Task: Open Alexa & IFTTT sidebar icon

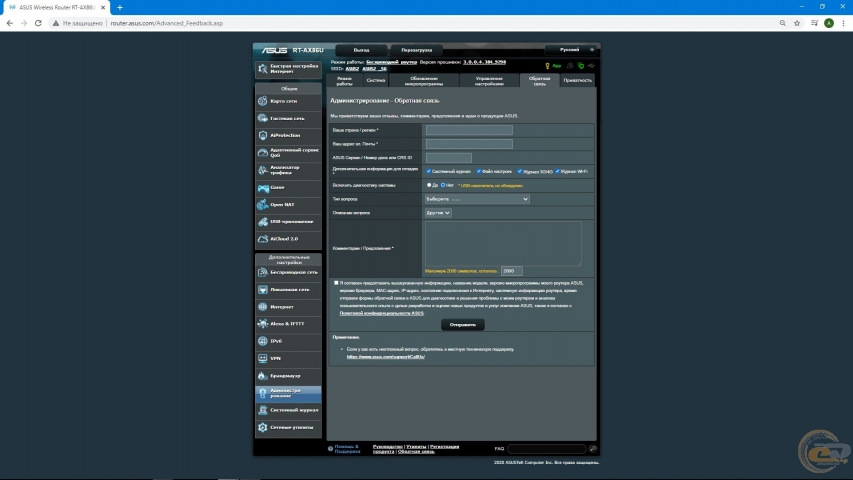Action: (x=263, y=324)
